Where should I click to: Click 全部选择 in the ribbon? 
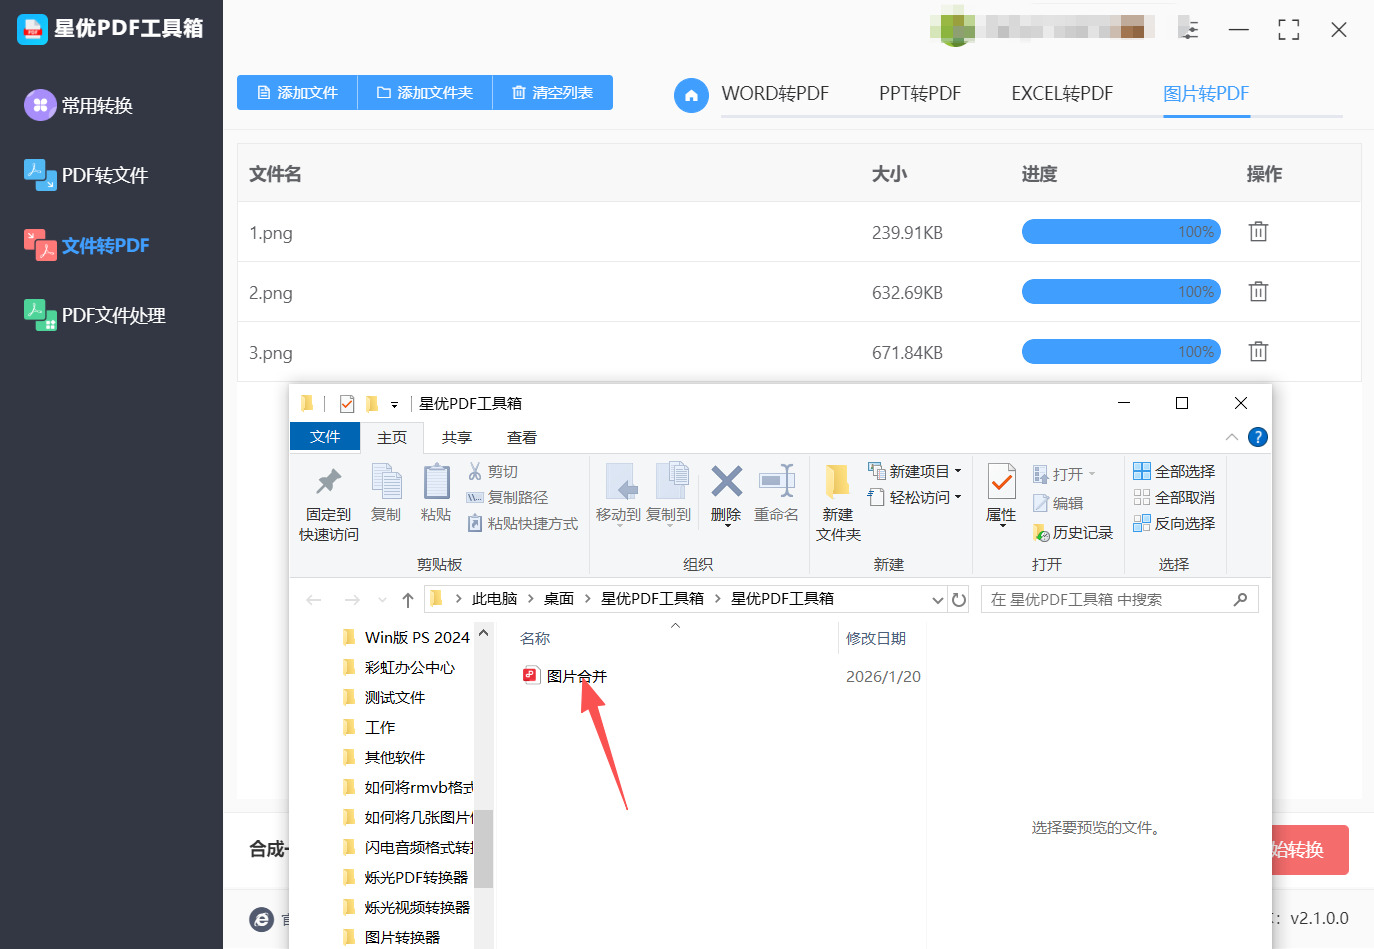[1174, 471]
